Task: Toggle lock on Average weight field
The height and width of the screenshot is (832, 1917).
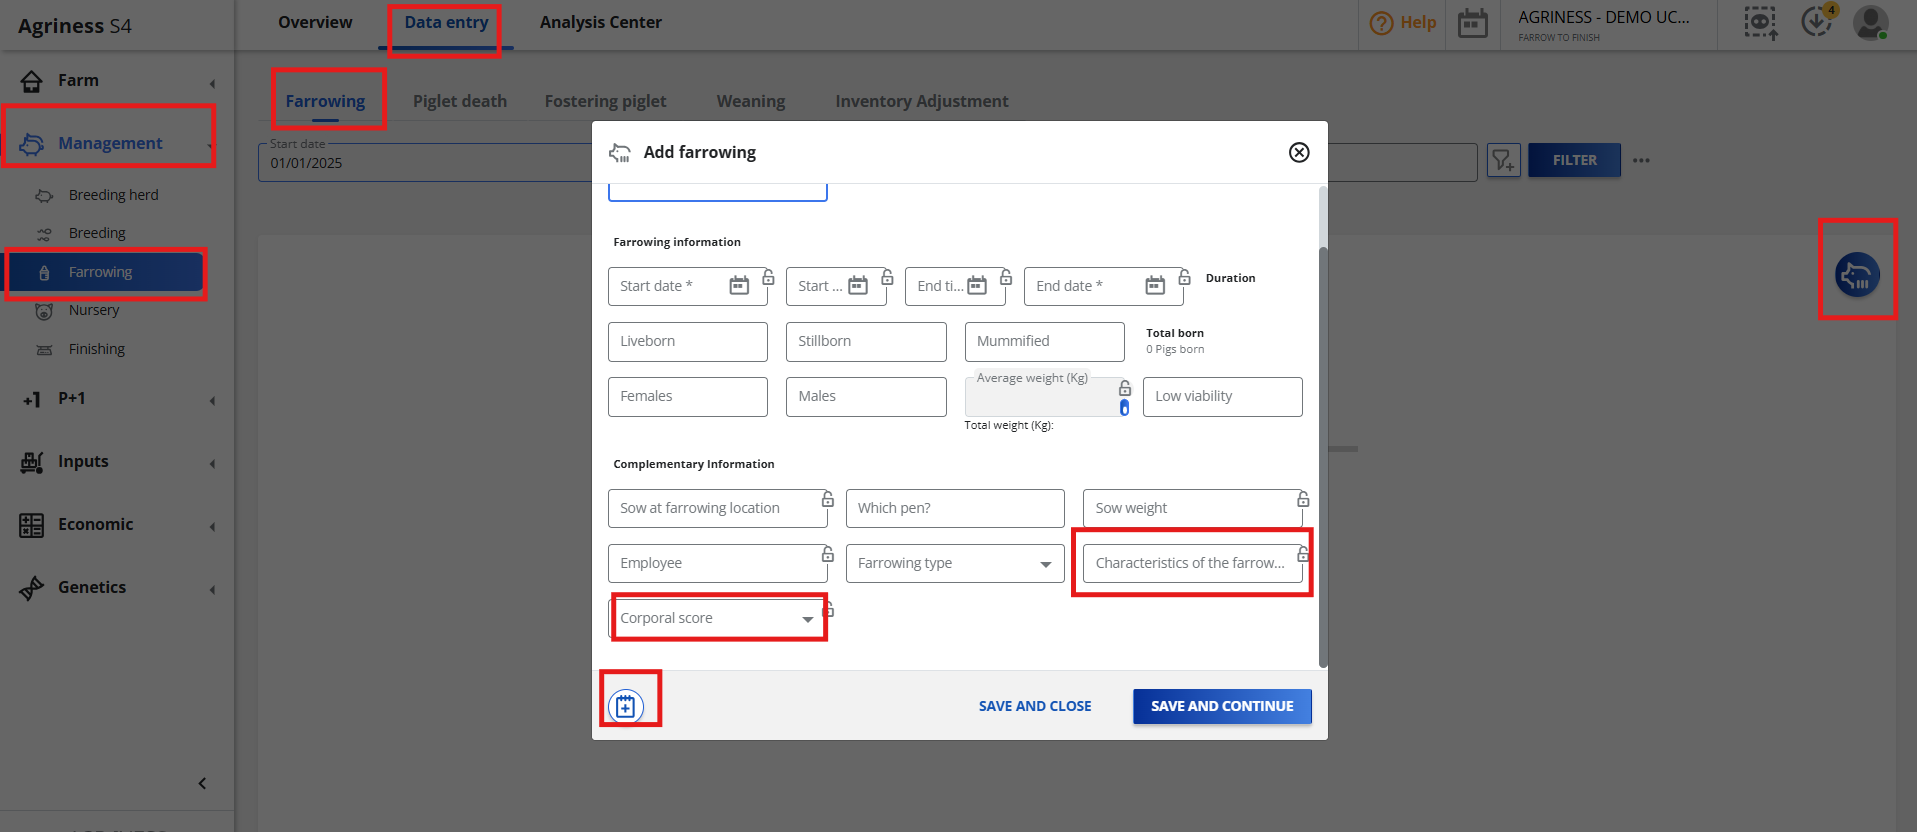Action: [1125, 388]
